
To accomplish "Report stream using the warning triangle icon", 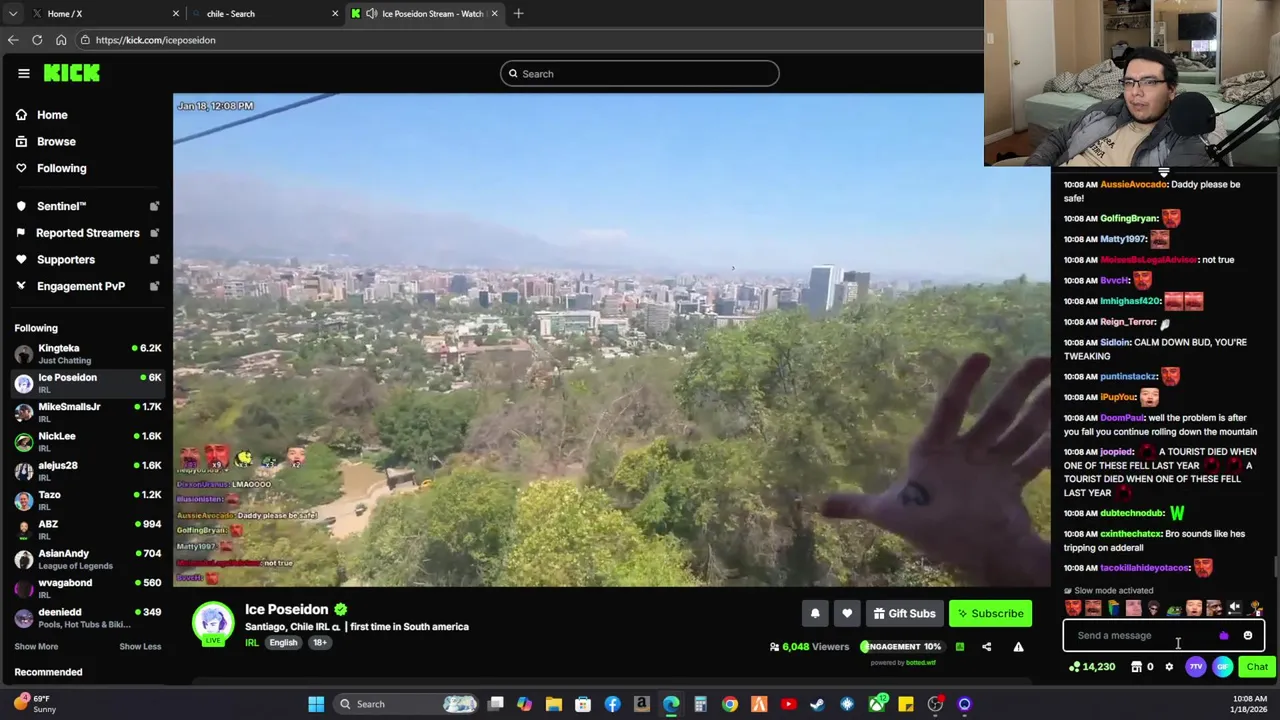I will [x=1018, y=647].
